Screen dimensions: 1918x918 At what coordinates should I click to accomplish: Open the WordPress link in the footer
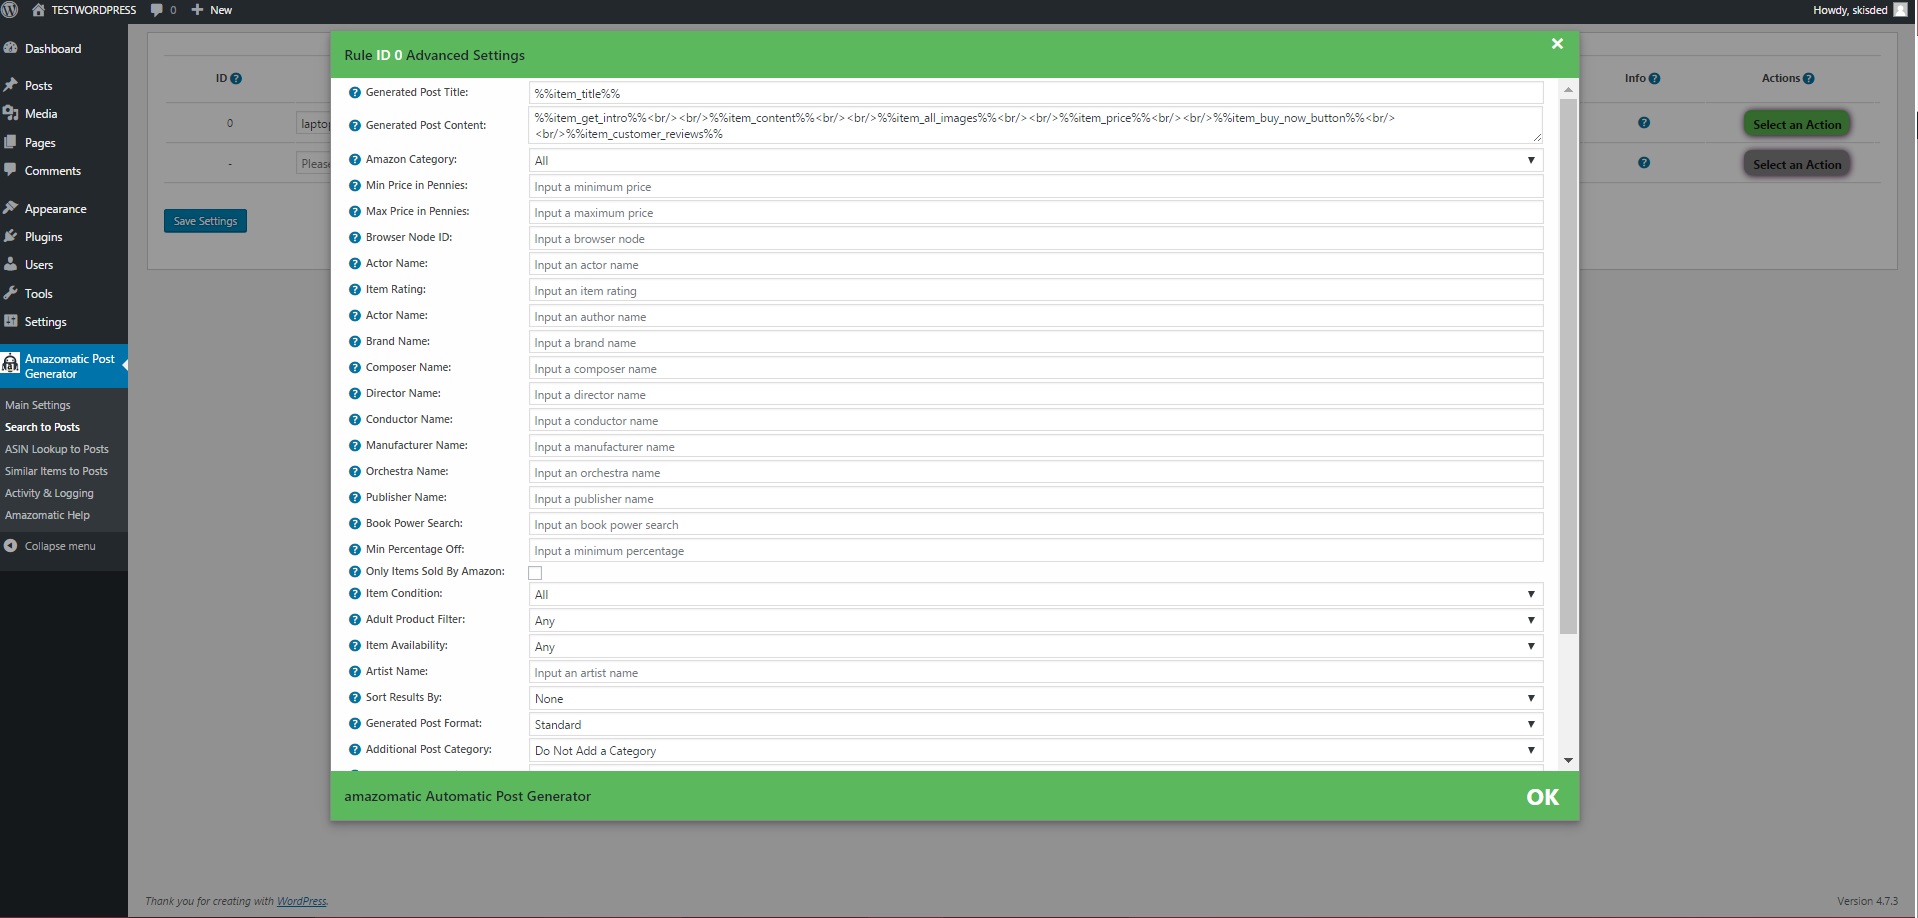coord(301,901)
